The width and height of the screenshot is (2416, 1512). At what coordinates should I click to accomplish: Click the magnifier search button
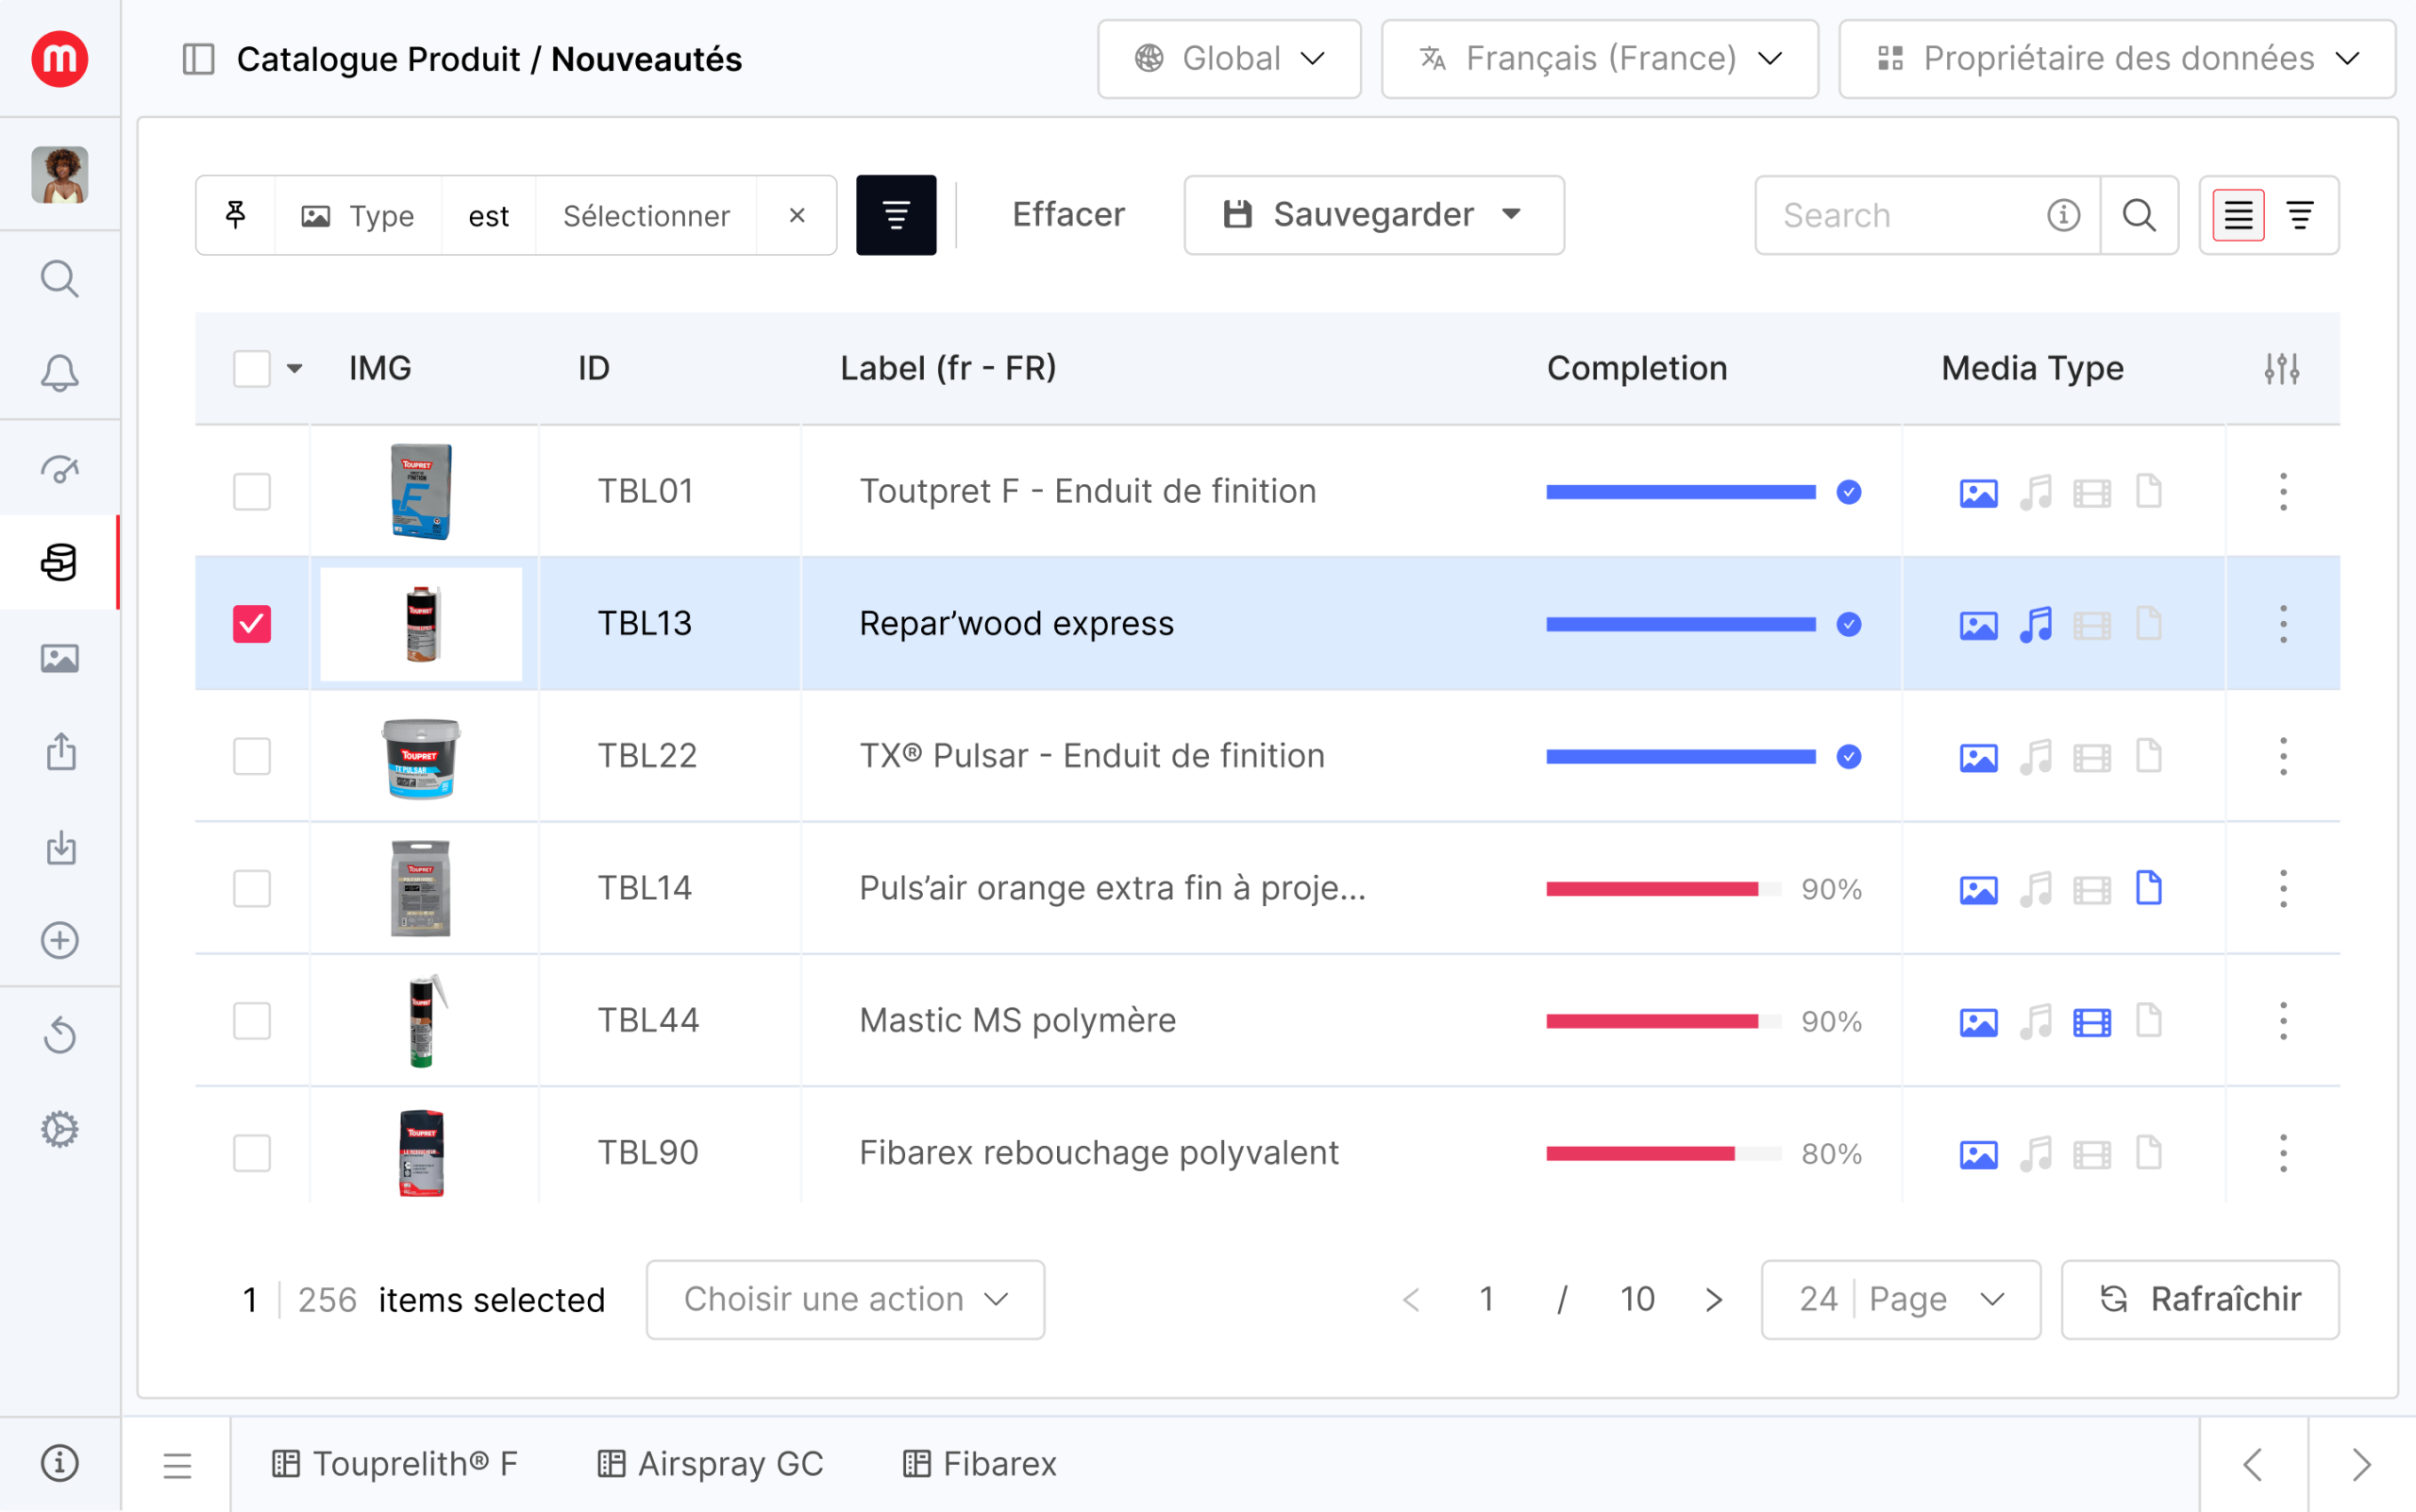2139,215
